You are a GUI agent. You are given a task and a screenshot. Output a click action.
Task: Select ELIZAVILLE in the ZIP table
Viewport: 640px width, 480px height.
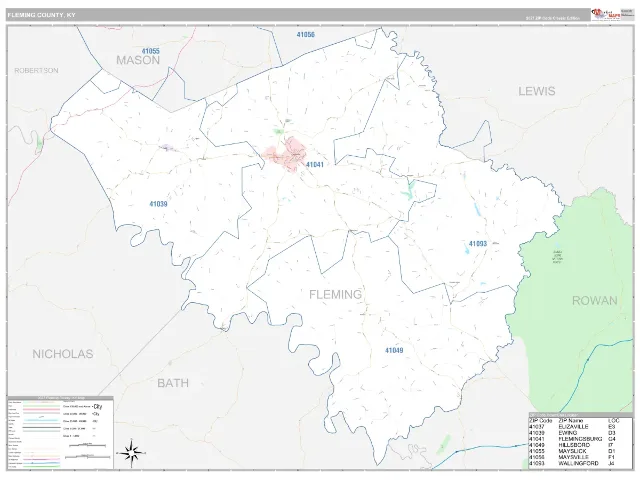(573, 427)
